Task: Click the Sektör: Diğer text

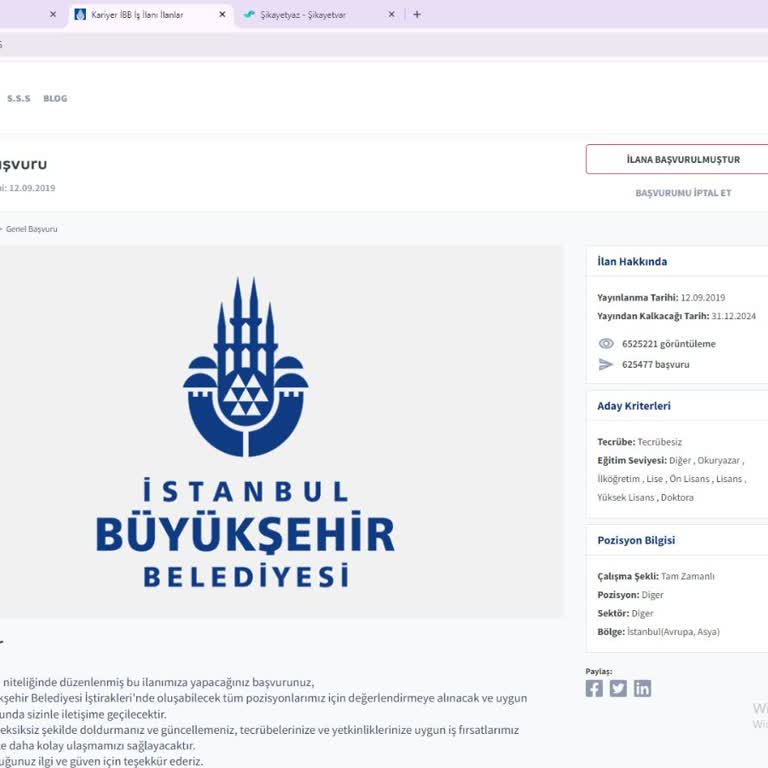Action: pos(625,613)
